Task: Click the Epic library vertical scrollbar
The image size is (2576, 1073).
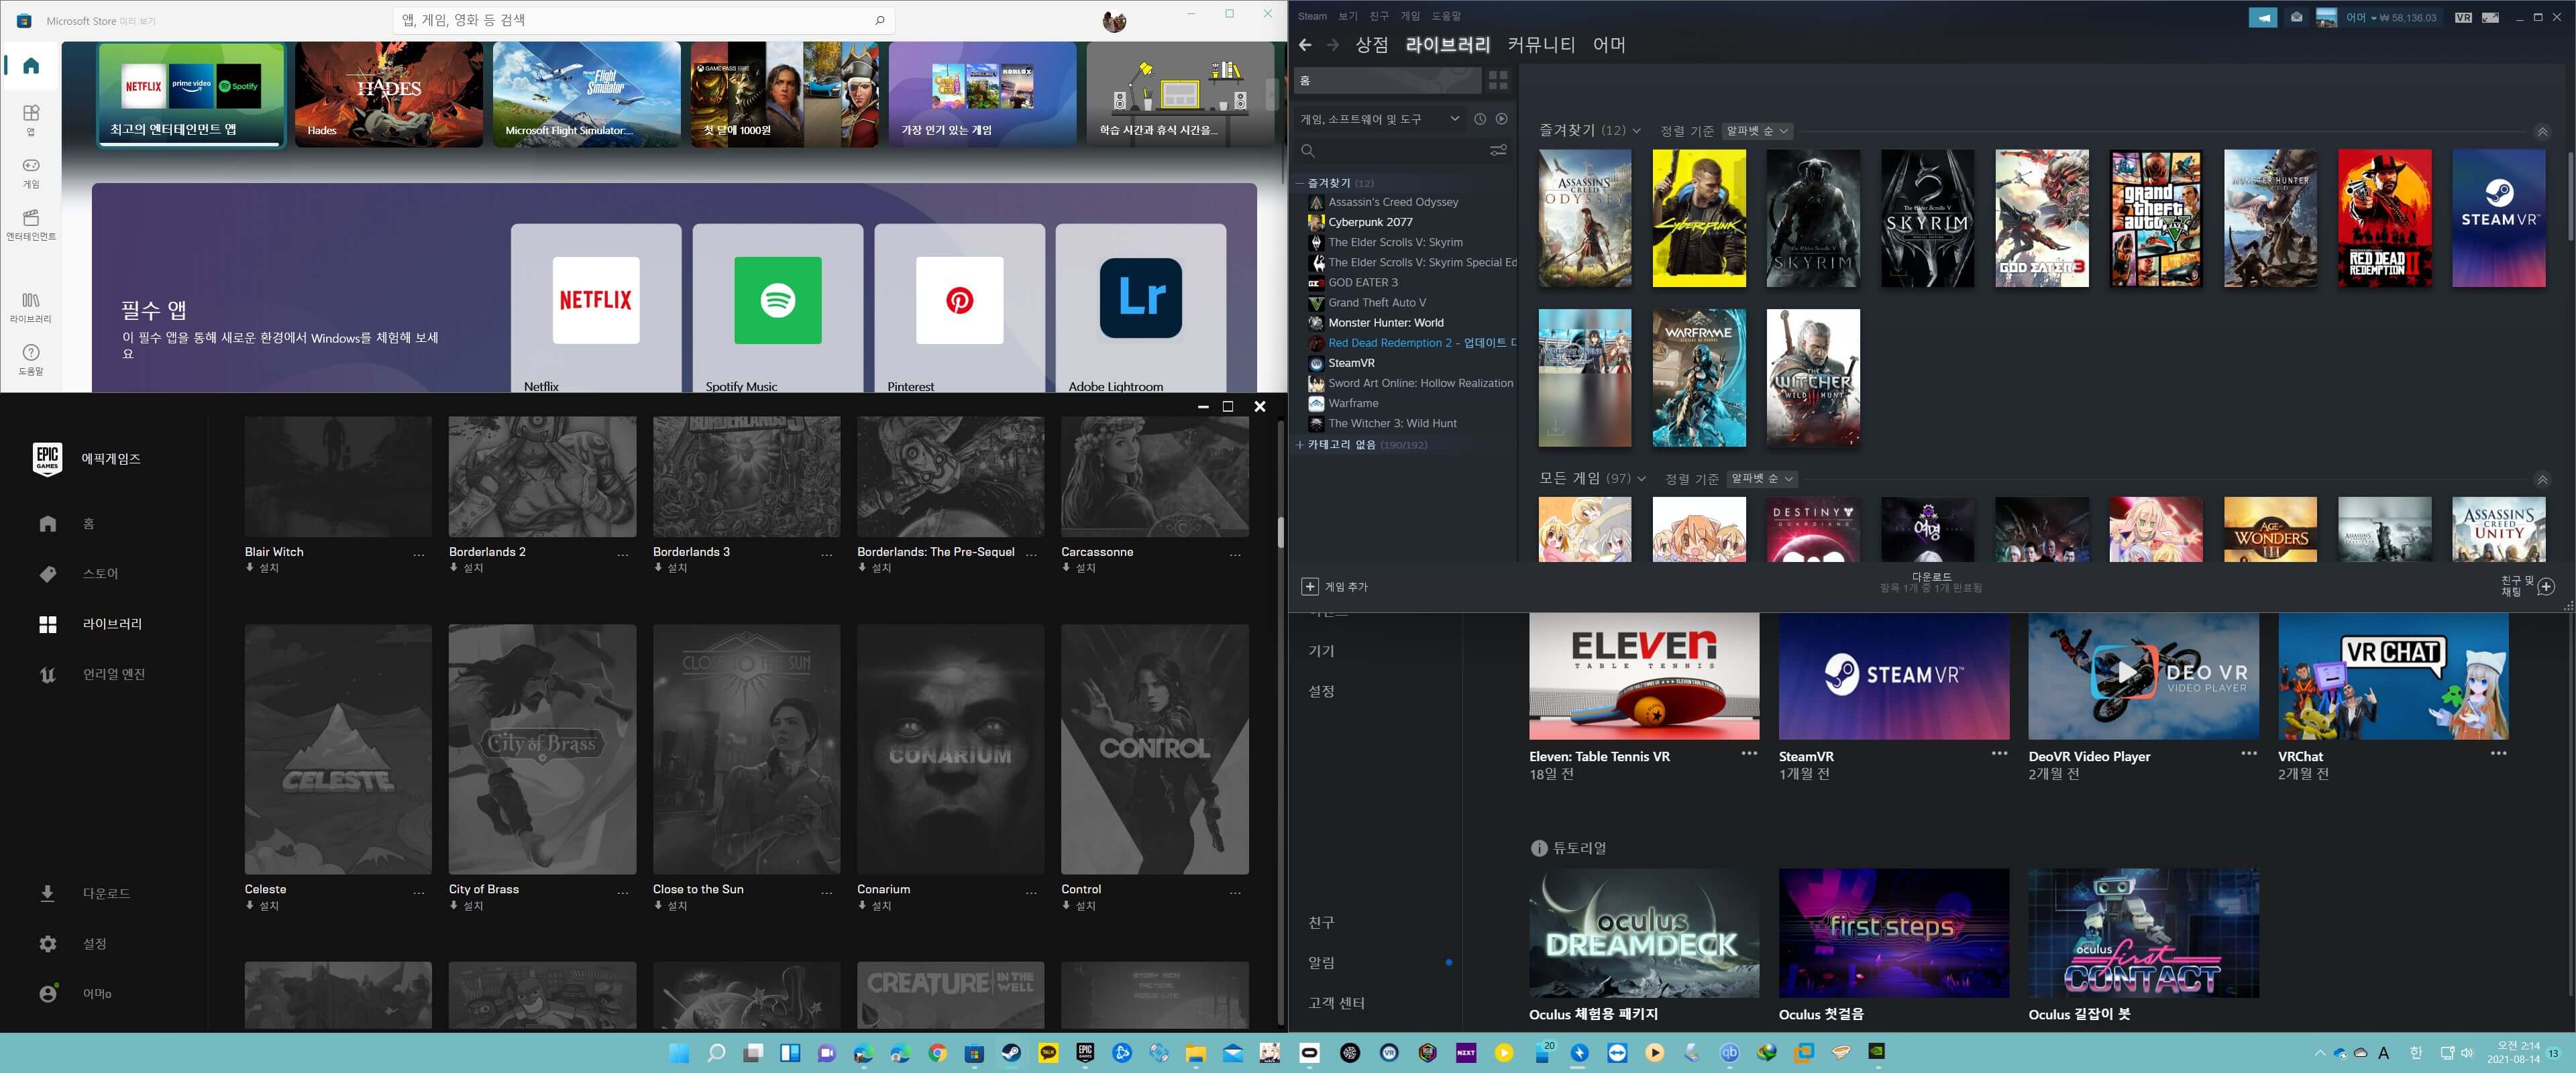Action: coord(1280,532)
